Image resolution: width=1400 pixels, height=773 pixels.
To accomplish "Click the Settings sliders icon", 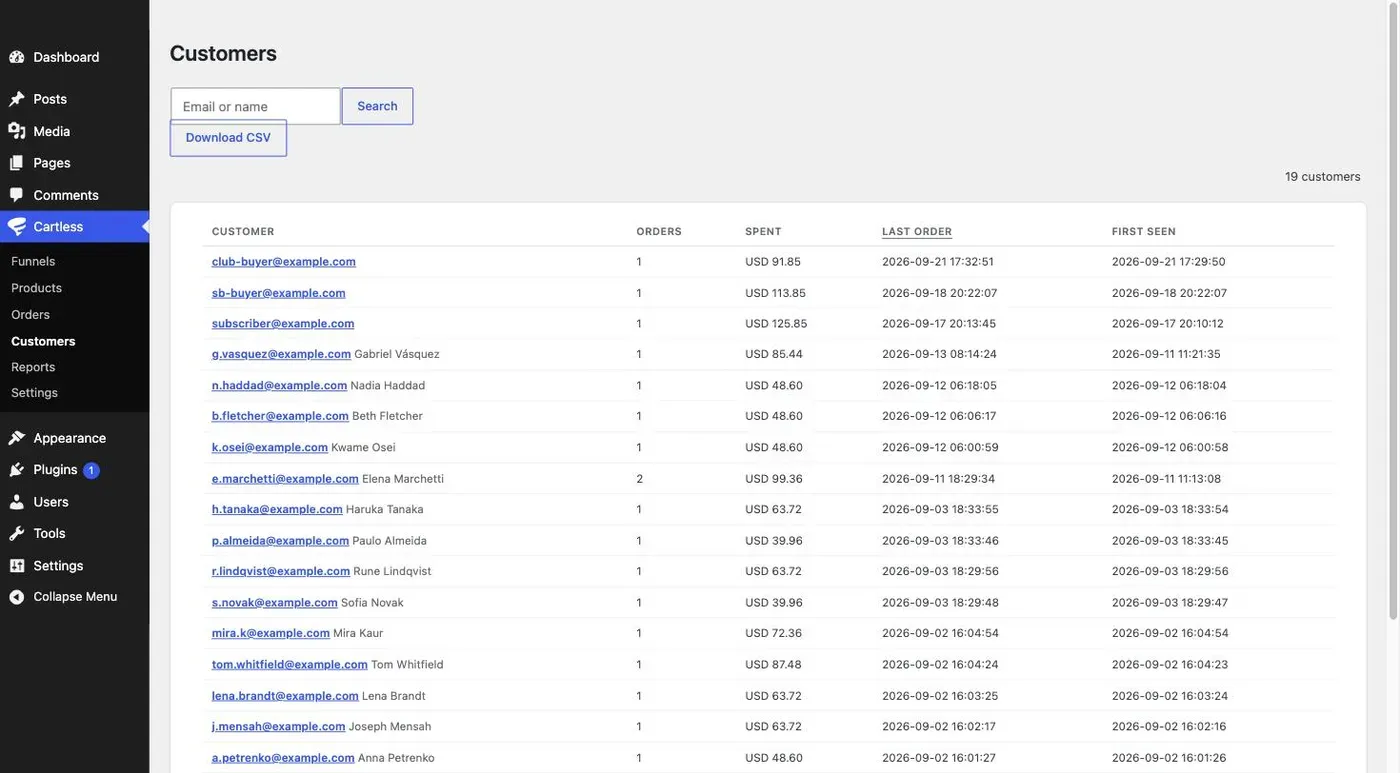I will point(17,566).
